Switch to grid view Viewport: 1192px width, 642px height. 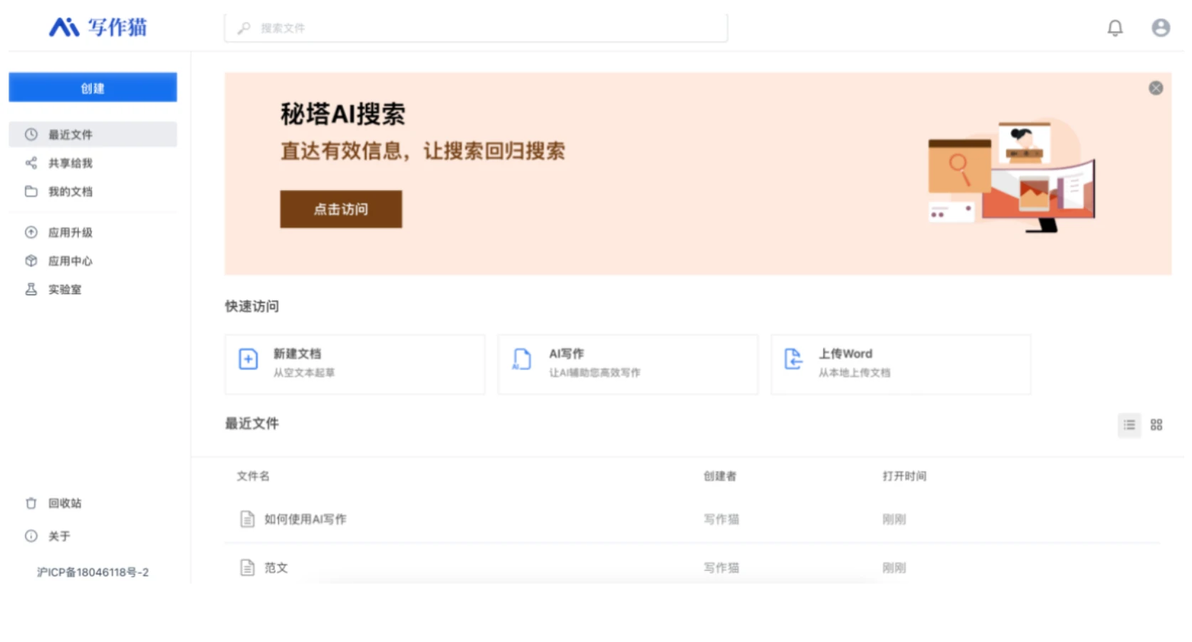(1156, 425)
